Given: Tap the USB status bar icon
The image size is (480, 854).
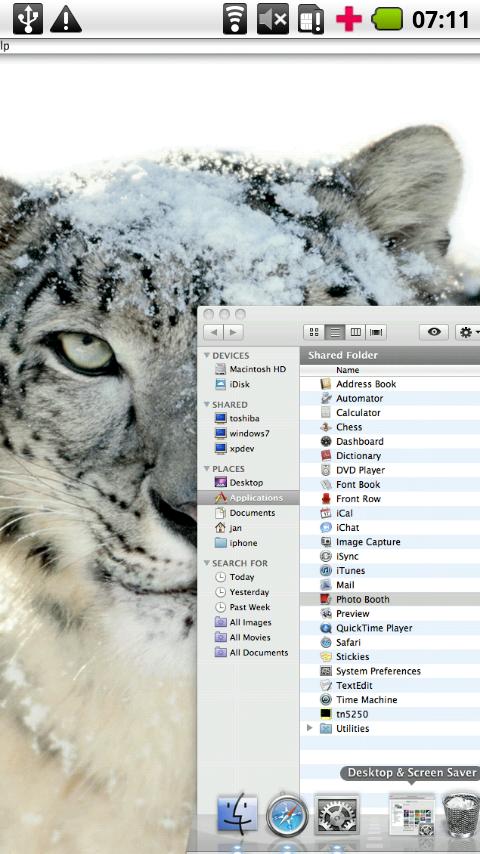Looking at the screenshot, I should (x=27, y=19).
